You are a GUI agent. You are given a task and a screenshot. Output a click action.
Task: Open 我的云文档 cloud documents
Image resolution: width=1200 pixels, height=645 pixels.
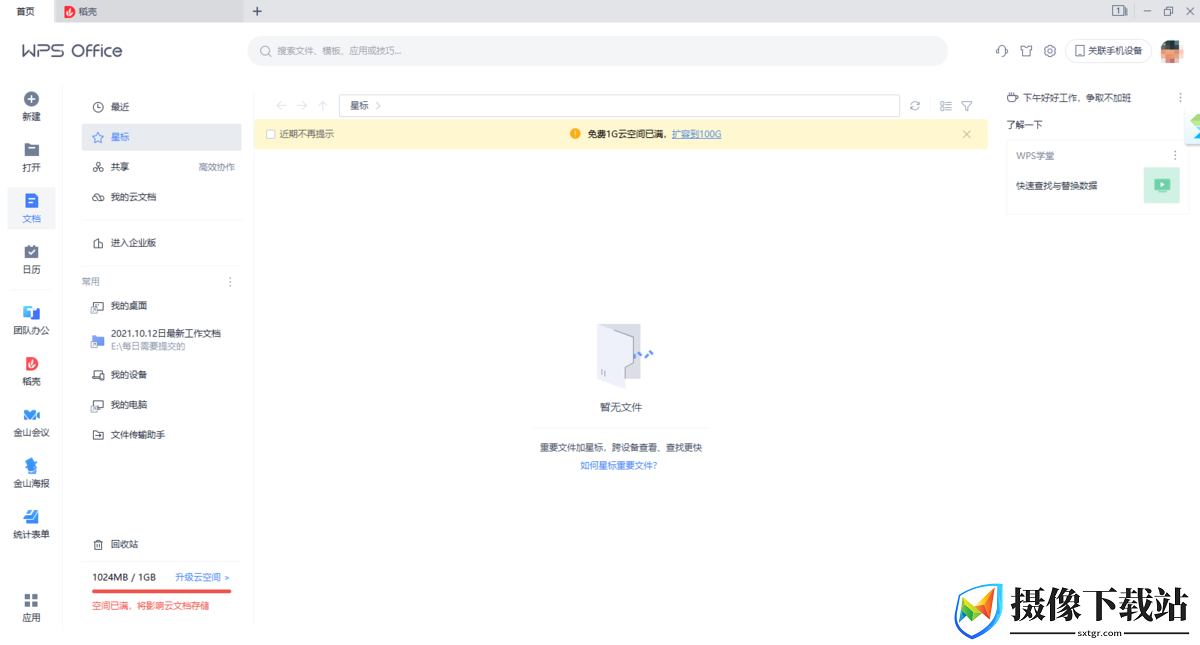pos(161,197)
